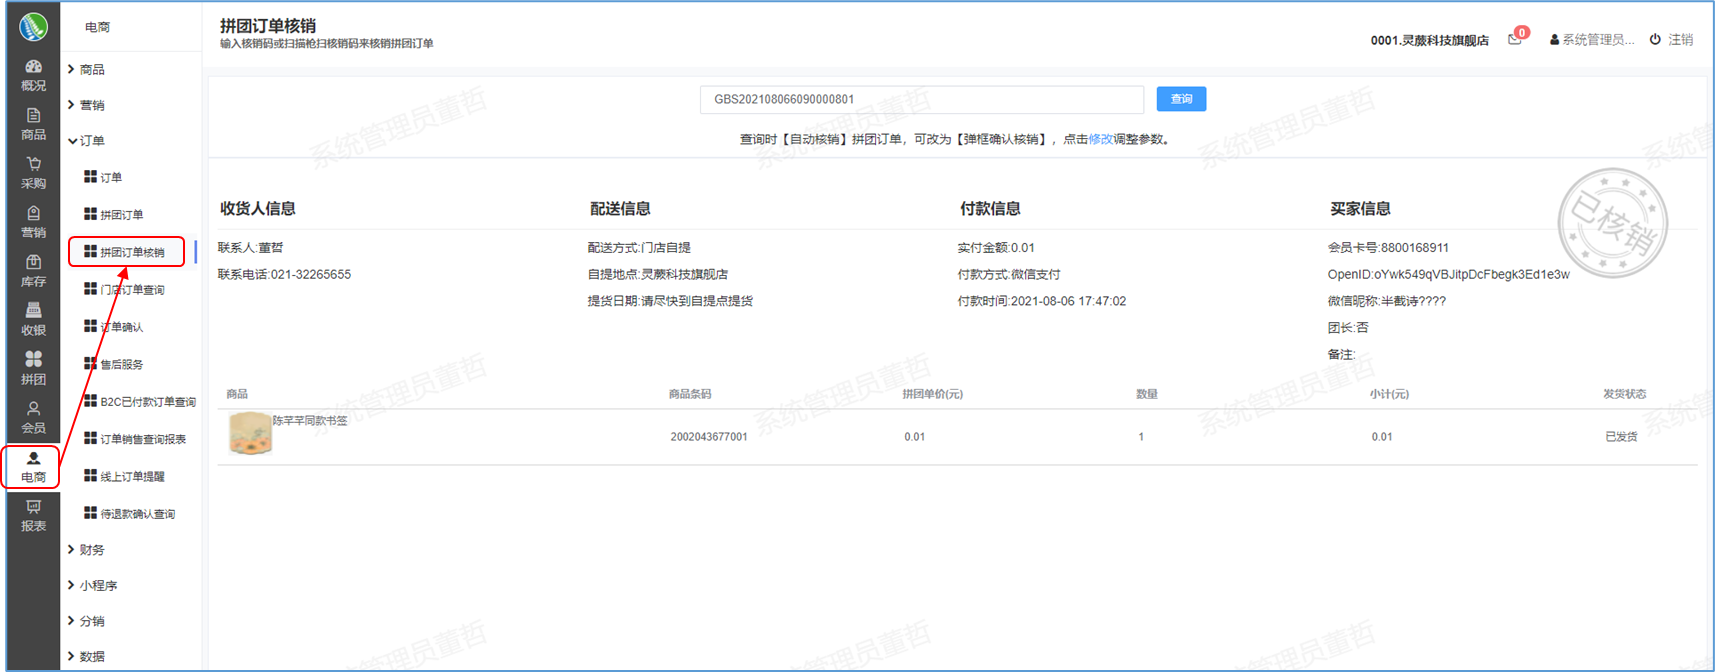Click the store name 0001.灵蕨科技旗舰店

click(x=1429, y=40)
